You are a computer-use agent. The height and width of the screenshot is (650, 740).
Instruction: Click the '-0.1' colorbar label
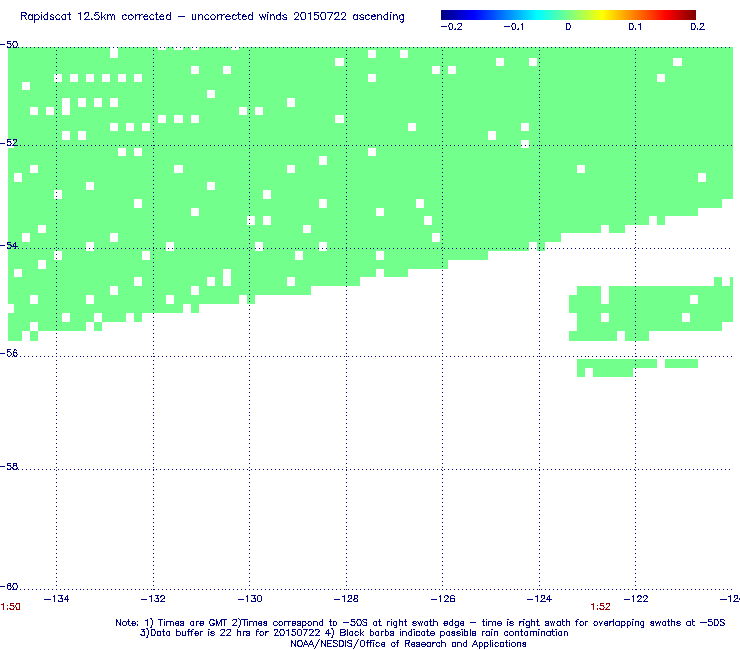(x=513, y=27)
